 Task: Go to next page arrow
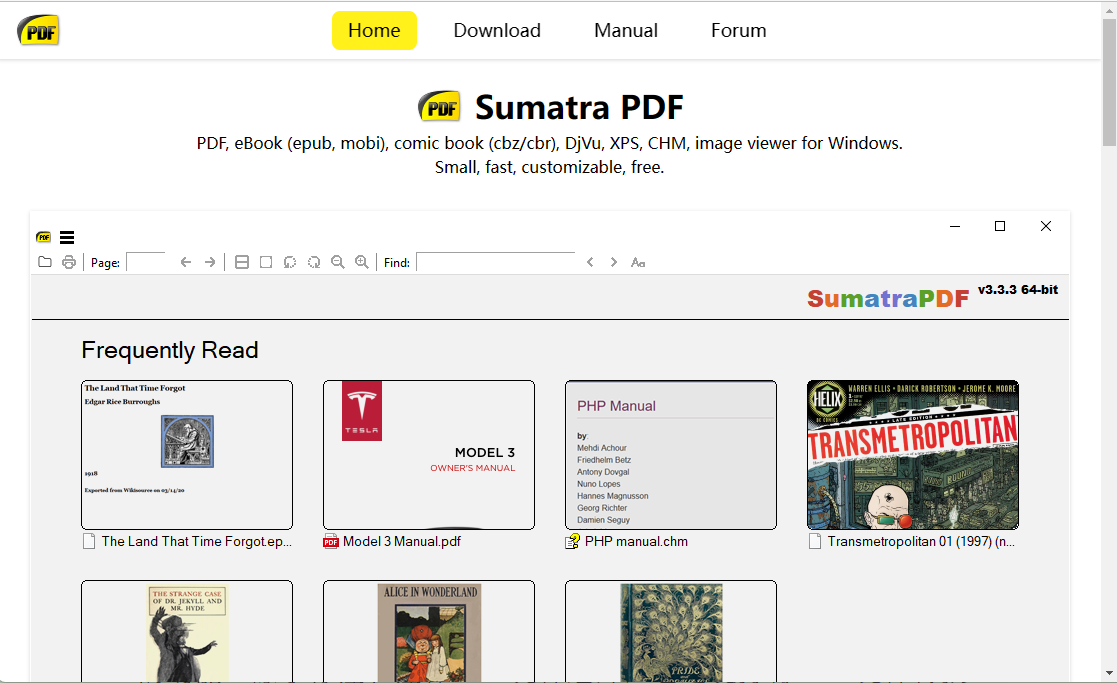click(210, 262)
